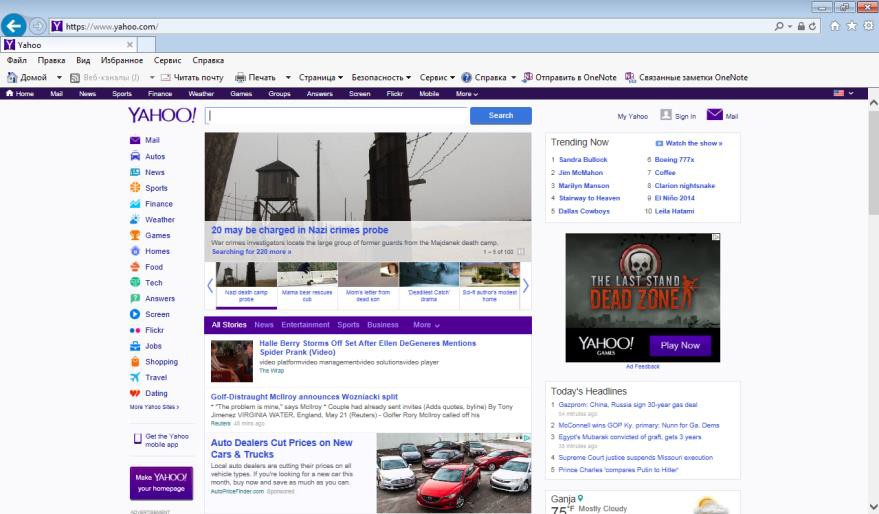Expand the Печать dropdown arrow
This screenshot has width=879, height=514.
pyautogui.click(x=288, y=77)
